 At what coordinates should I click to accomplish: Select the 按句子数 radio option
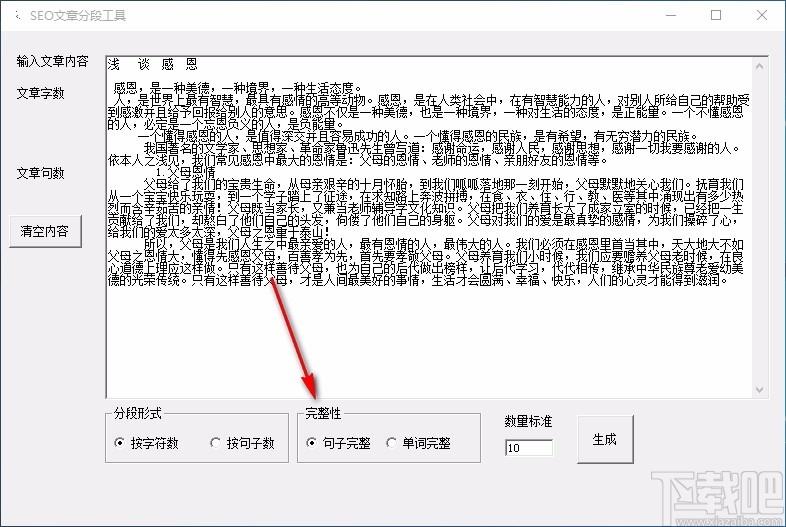click(x=243, y=443)
